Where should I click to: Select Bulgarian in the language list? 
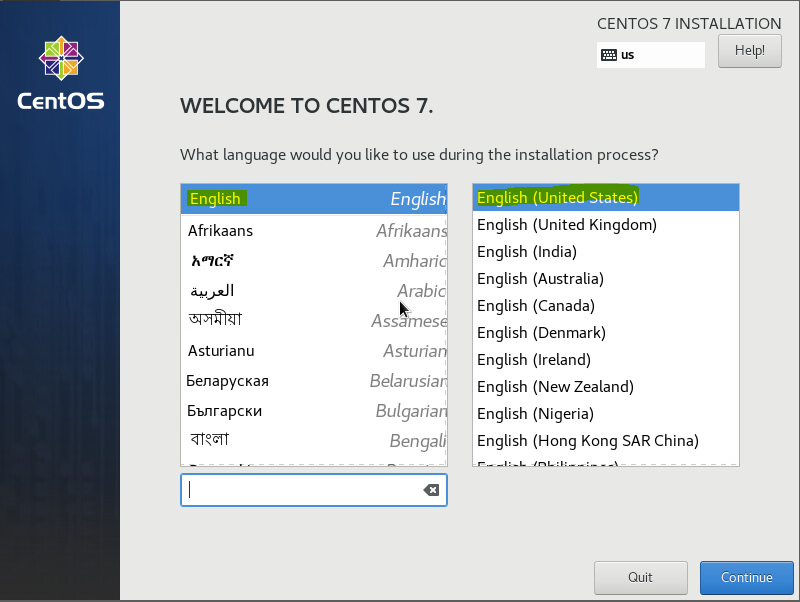pos(313,411)
